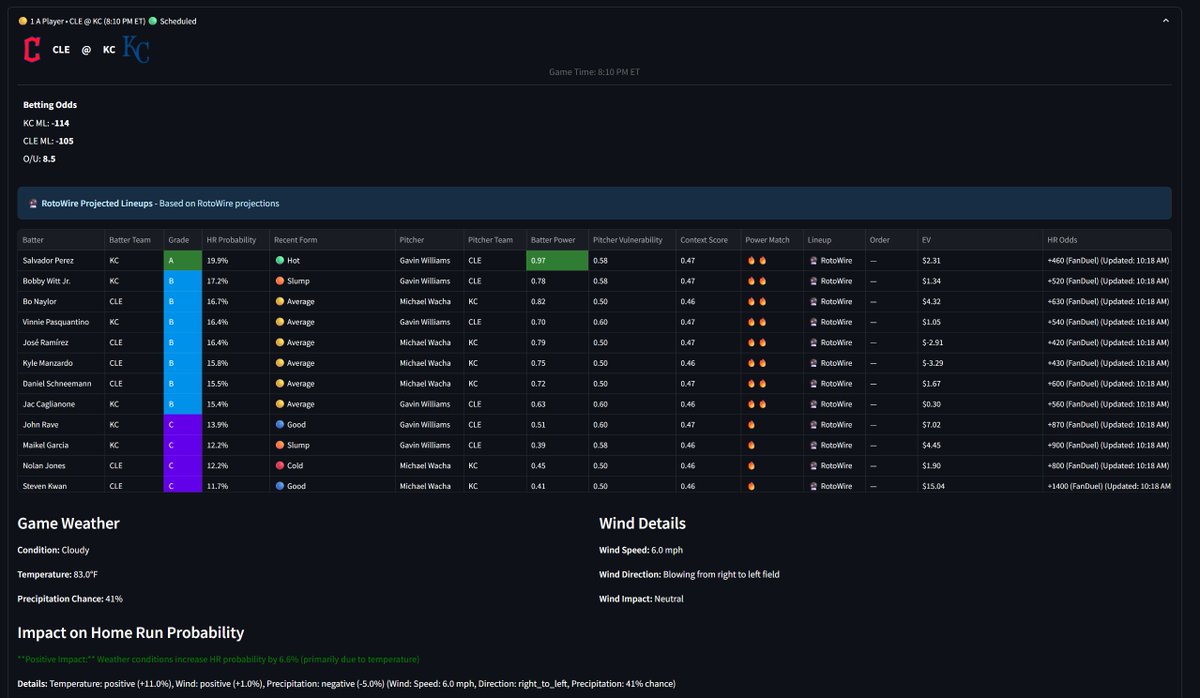The height and width of the screenshot is (698, 1200).
Task: Collapse the CLE @ KC game expander
Action: 1165,20
